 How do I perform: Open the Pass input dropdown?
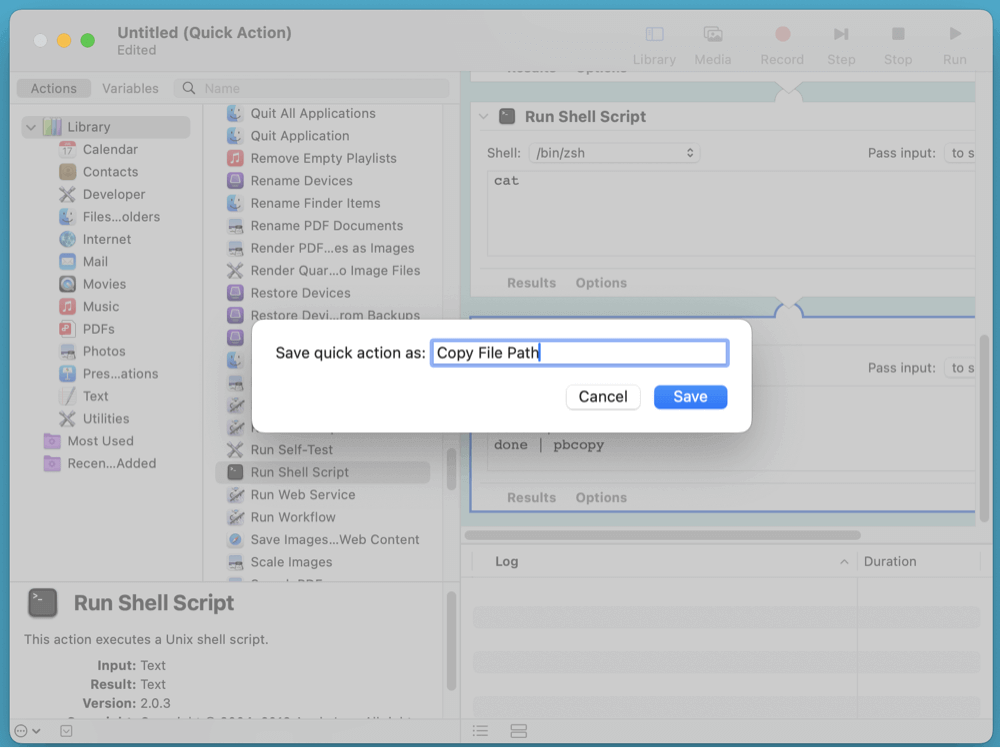pyautogui.click(x=958, y=153)
